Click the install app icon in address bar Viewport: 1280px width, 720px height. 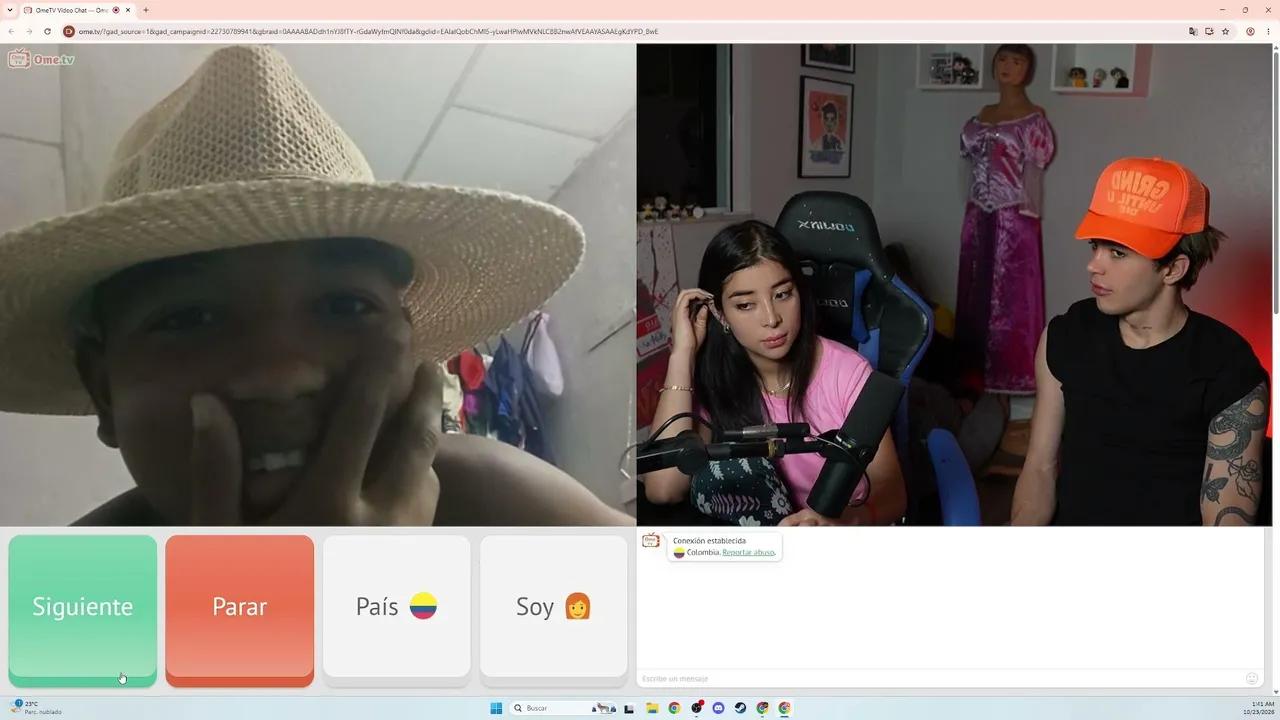click(1209, 31)
